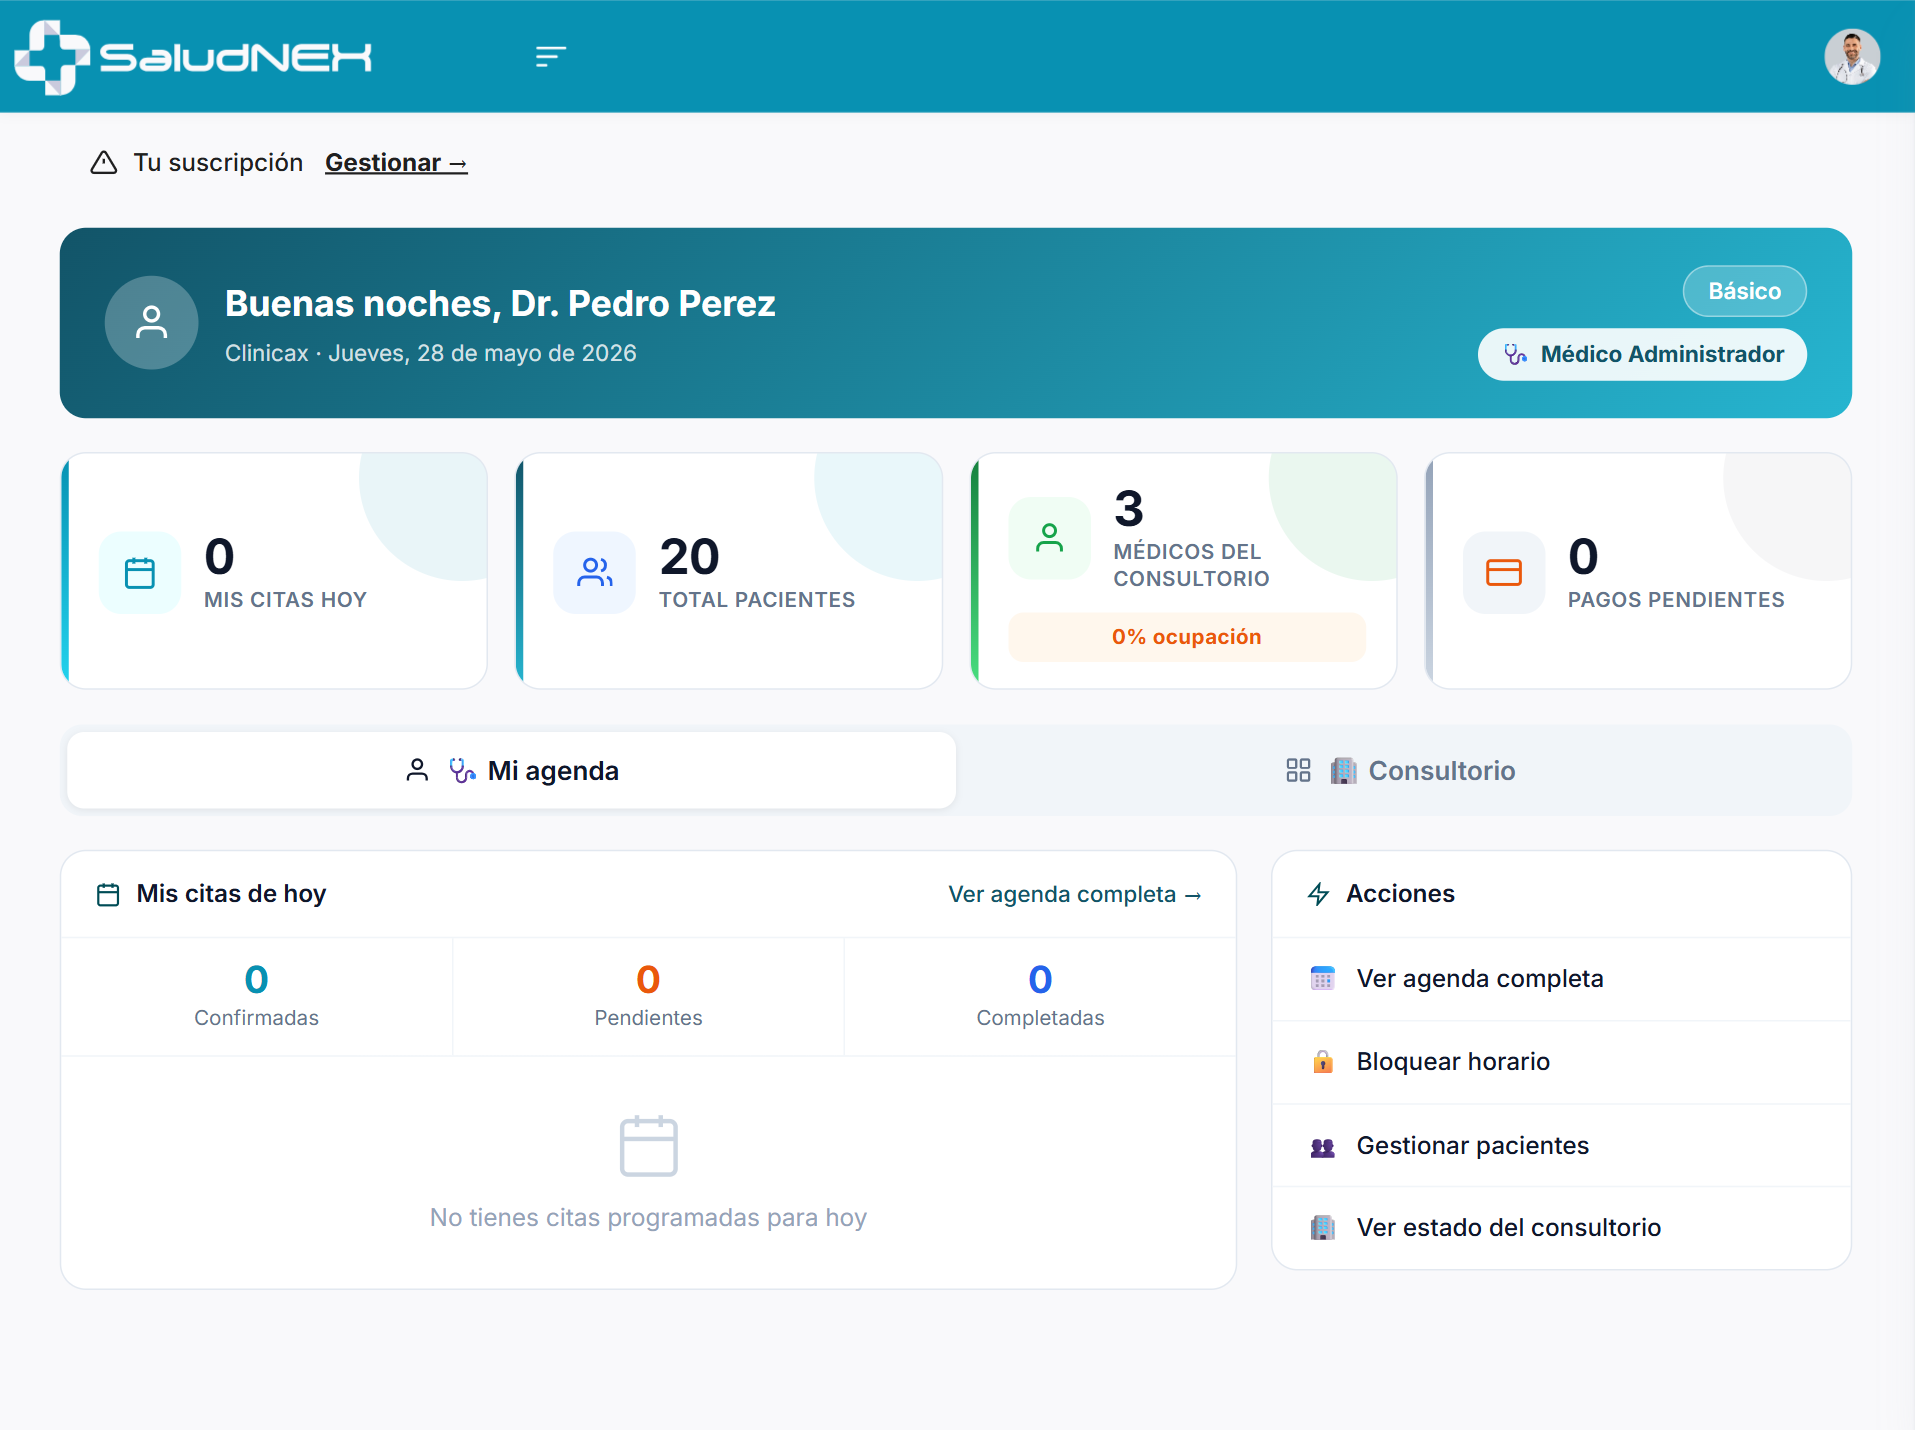Click the Clinicax date subtitle
The image size is (1915, 1430).
click(x=431, y=353)
